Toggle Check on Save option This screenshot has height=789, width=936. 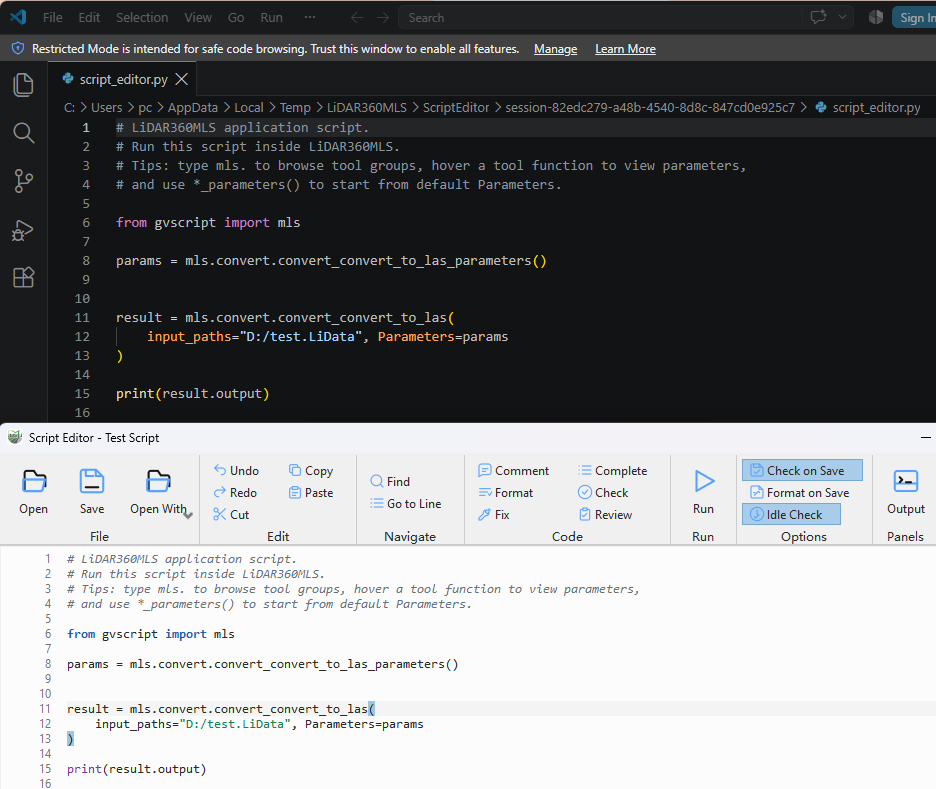point(802,470)
